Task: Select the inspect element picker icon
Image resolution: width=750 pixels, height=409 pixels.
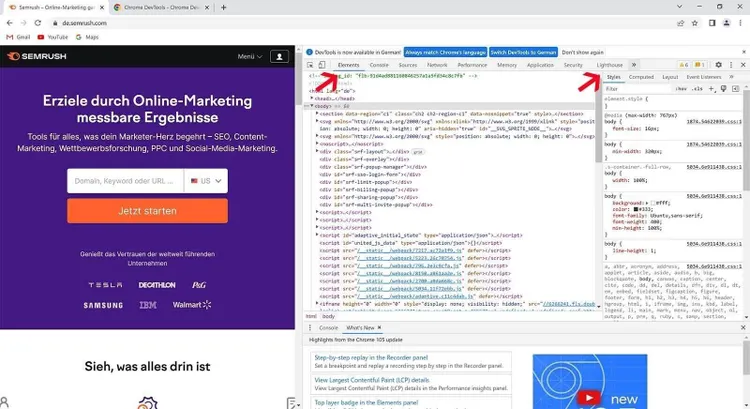Action: (x=310, y=65)
